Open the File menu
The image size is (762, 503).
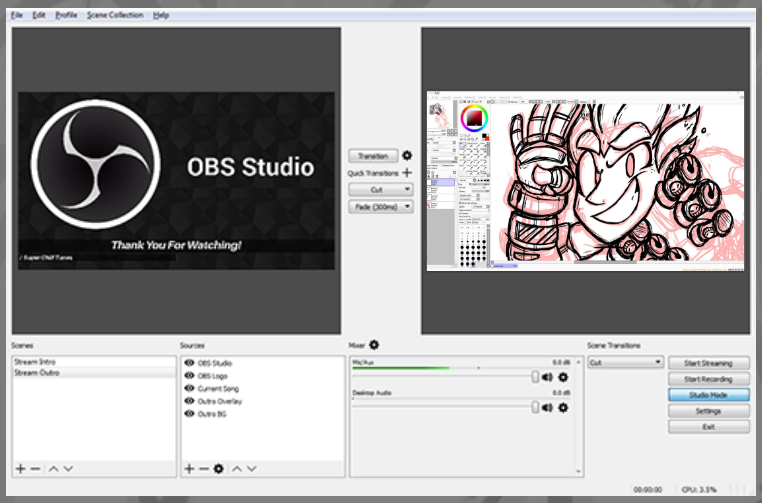pos(17,15)
